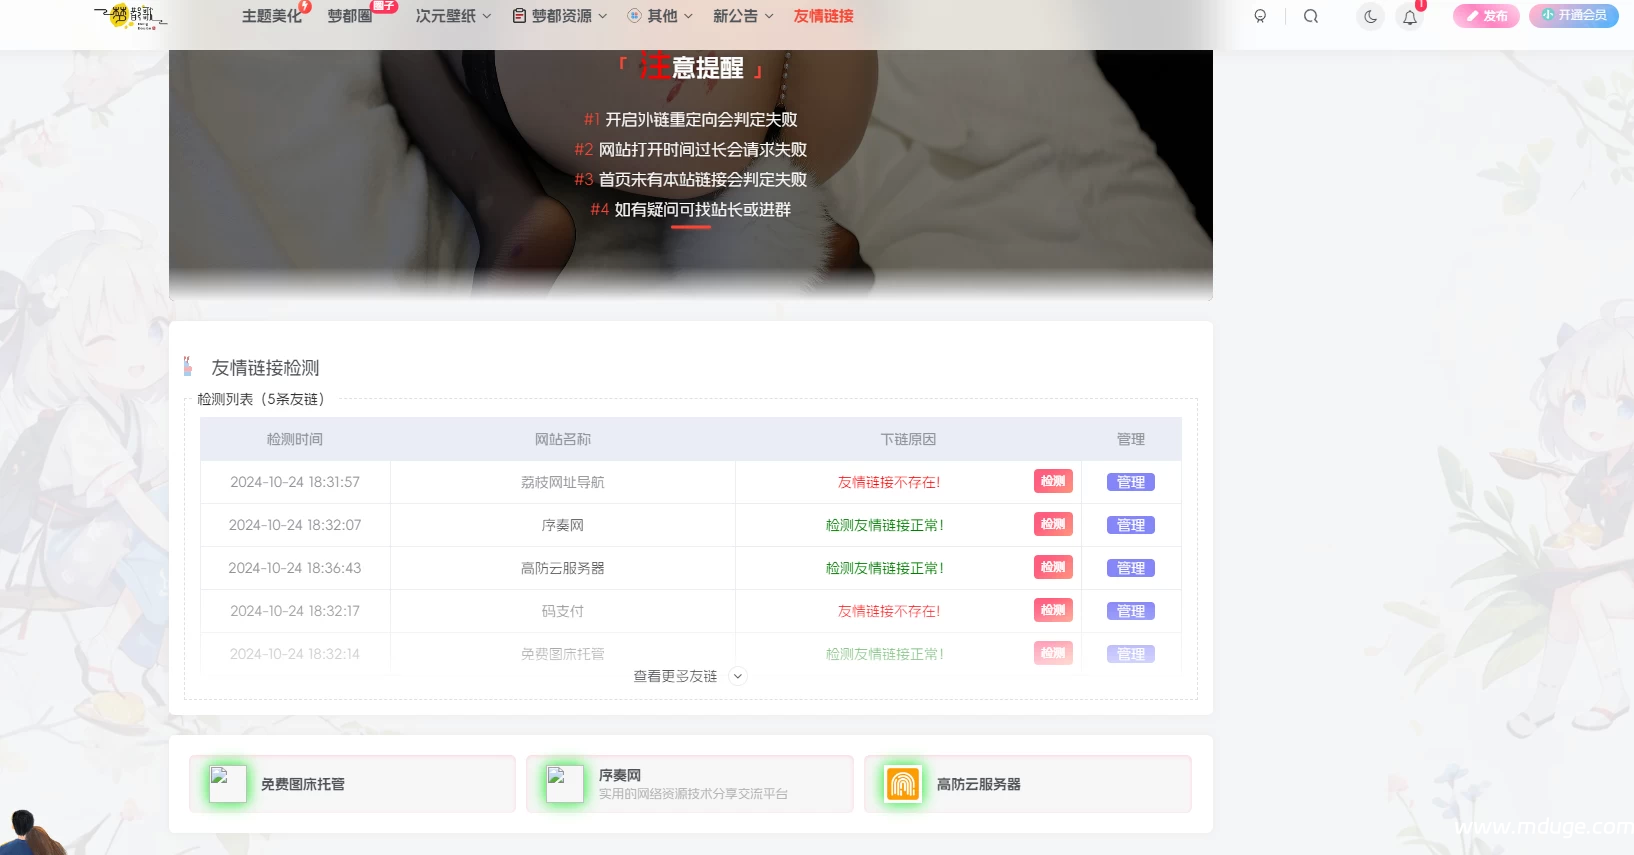Viewport: 1634px width, 855px height.
Task: Click the 管理 button for 荔枝网址导航
Action: pyautogui.click(x=1131, y=482)
